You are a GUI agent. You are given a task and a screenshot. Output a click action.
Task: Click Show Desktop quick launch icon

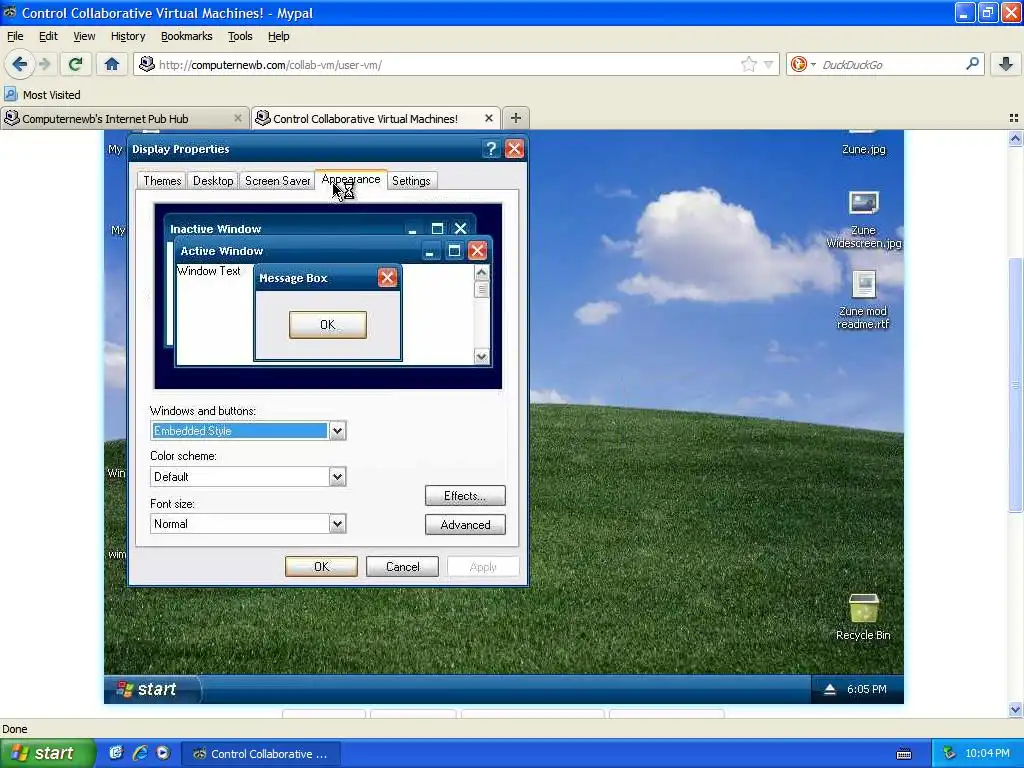(116, 753)
